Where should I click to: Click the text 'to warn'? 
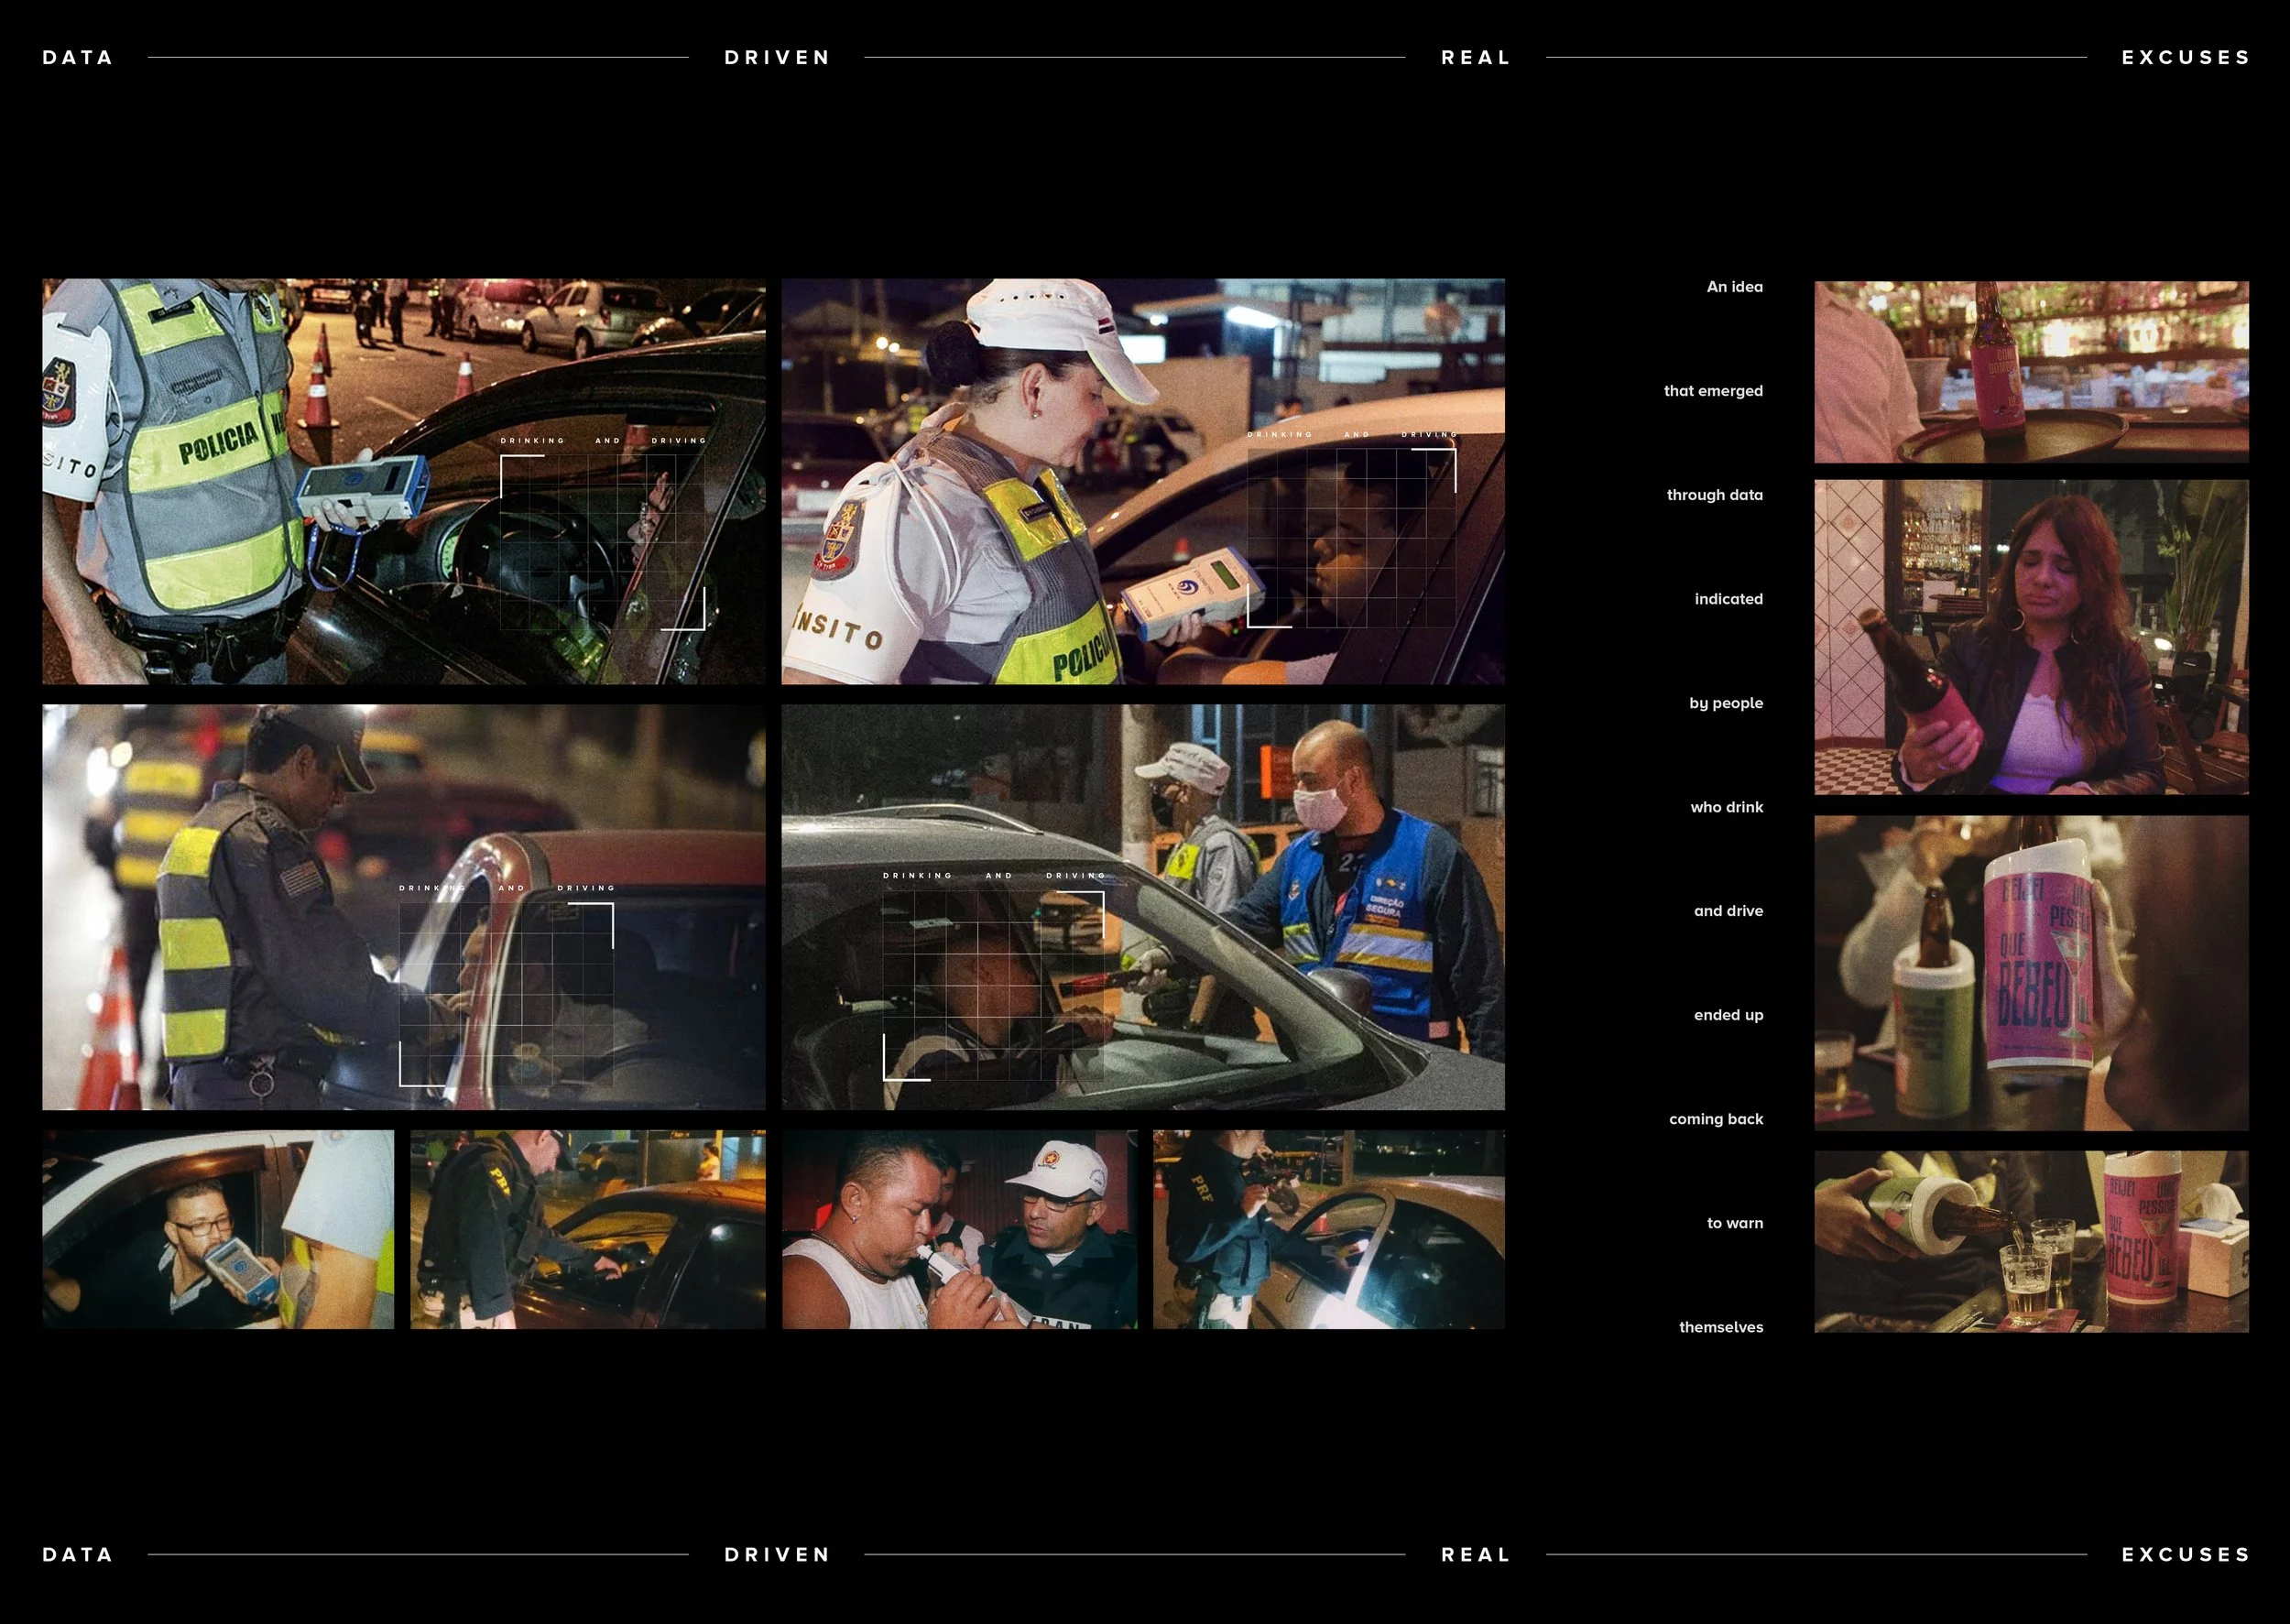click(x=1735, y=1223)
